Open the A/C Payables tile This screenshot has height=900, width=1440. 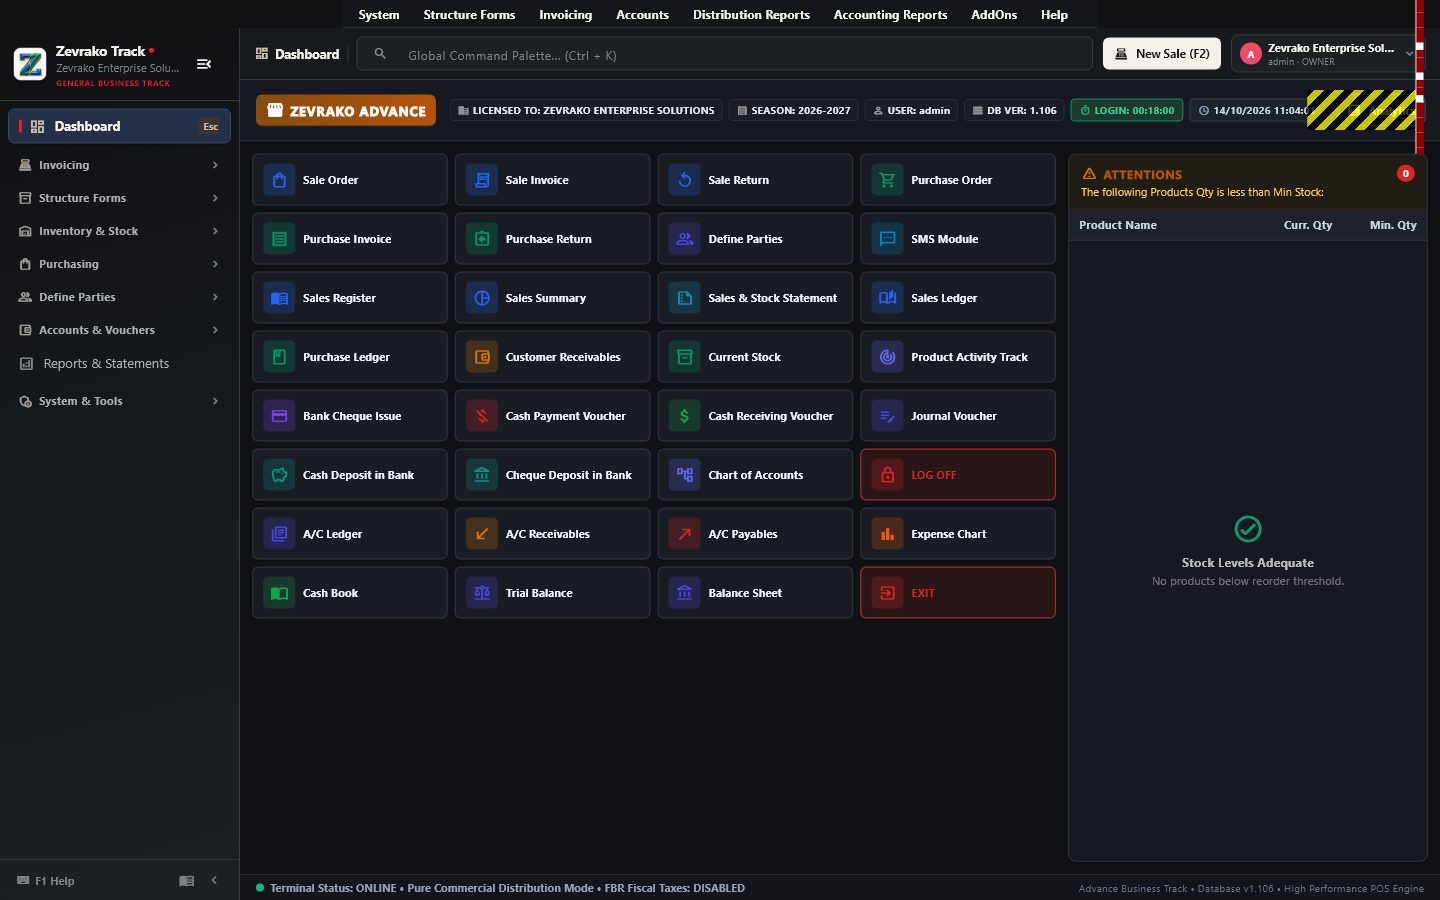pyautogui.click(x=755, y=534)
